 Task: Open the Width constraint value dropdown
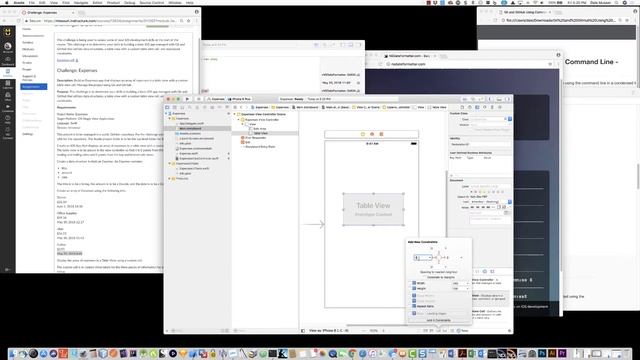tap(467, 283)
